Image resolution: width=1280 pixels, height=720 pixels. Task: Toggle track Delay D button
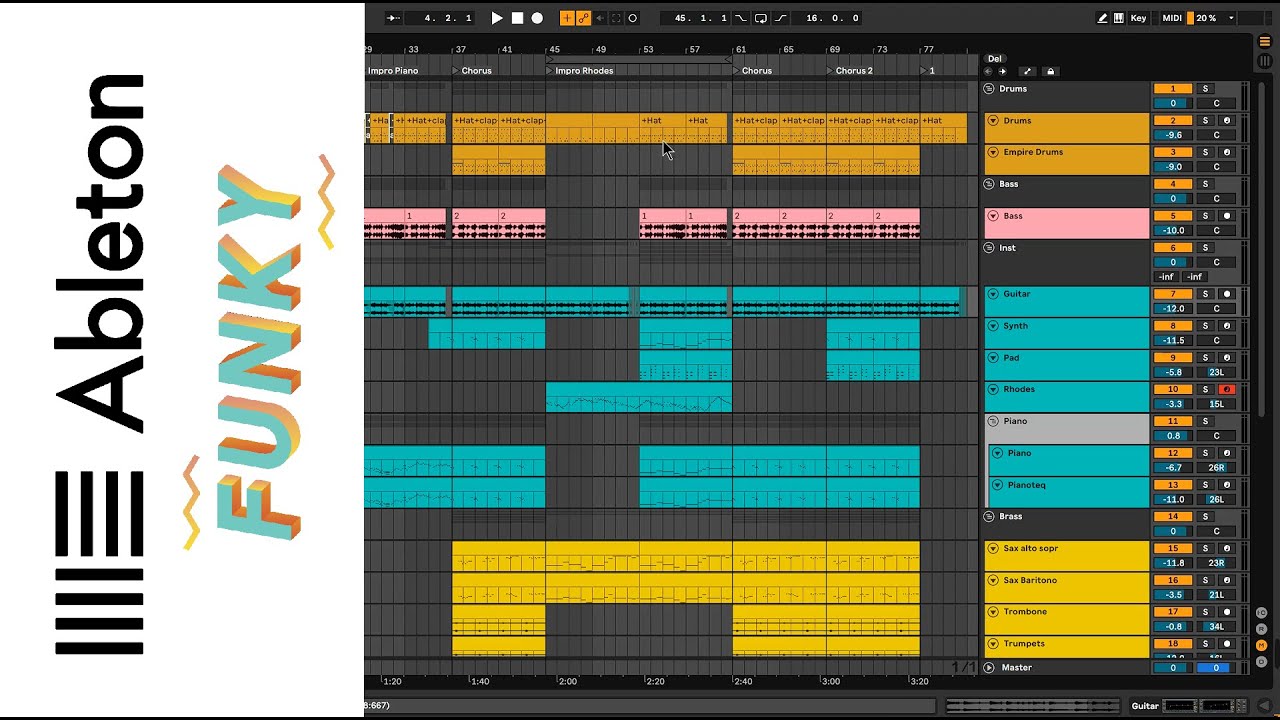1262,661
